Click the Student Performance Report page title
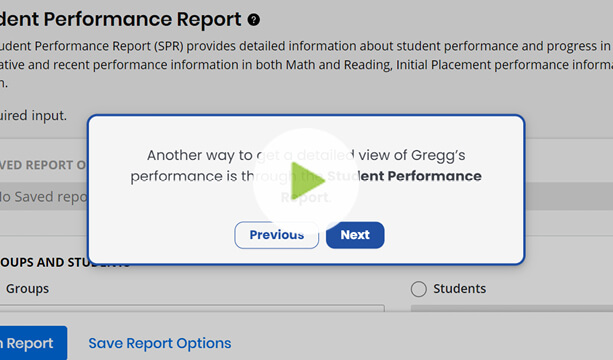The image size is (613, 360). [x=120, y=19]
